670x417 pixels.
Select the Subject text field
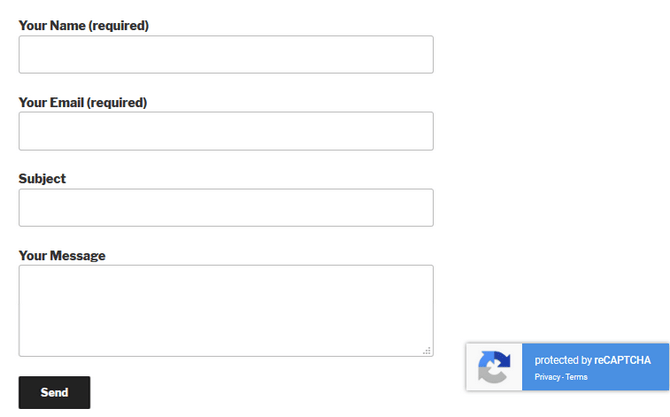(x=226, y=208)
